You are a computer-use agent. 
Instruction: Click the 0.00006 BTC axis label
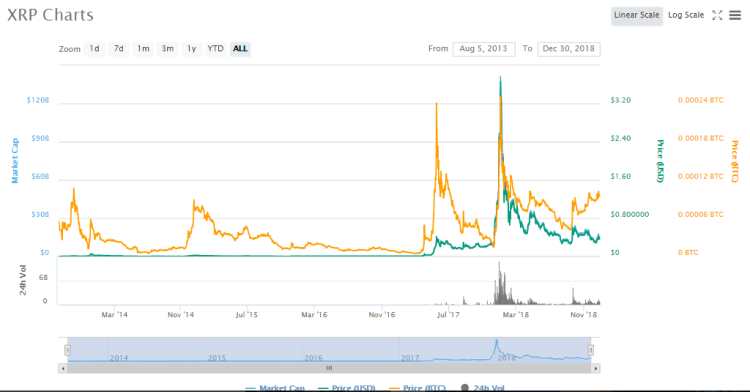click(x=701, y=215)
